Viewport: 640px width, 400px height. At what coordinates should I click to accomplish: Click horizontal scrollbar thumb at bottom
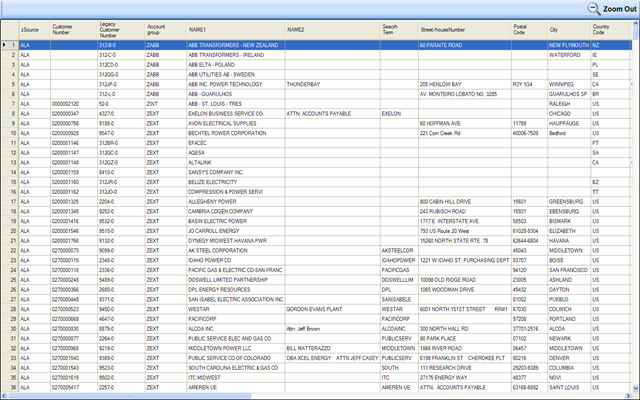(130, 396)
